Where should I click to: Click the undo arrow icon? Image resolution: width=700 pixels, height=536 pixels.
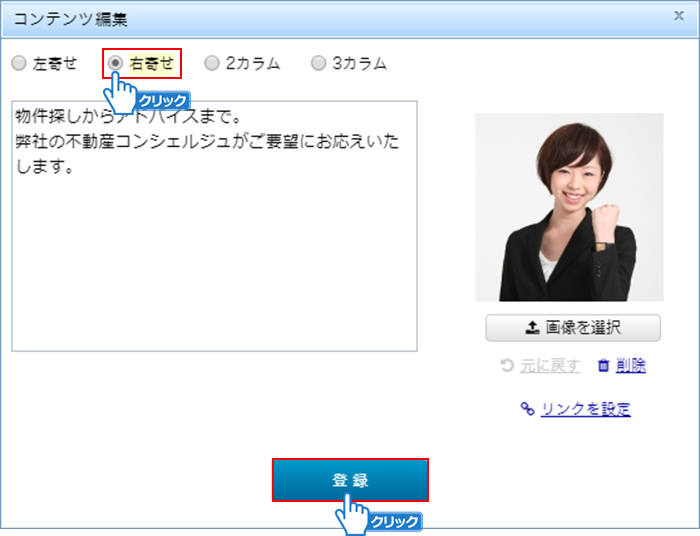(507, 366)
